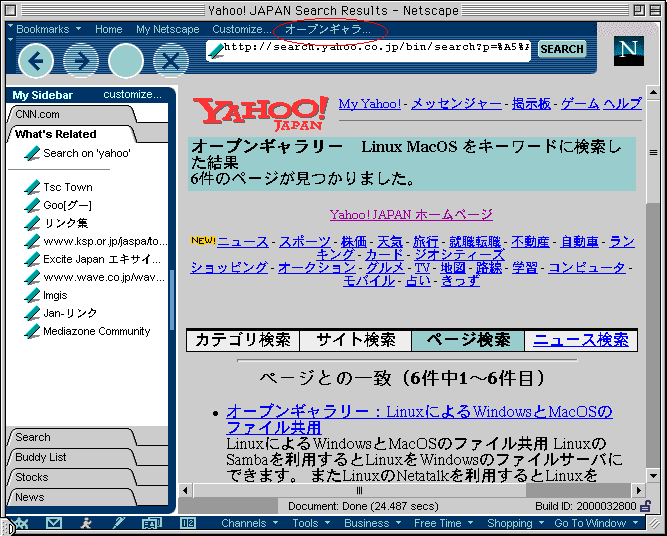The height and width of the screenshot is (536, 667).
Task: Collapse the navigation toolbar with its triangle
Action: tap(11, 40)
